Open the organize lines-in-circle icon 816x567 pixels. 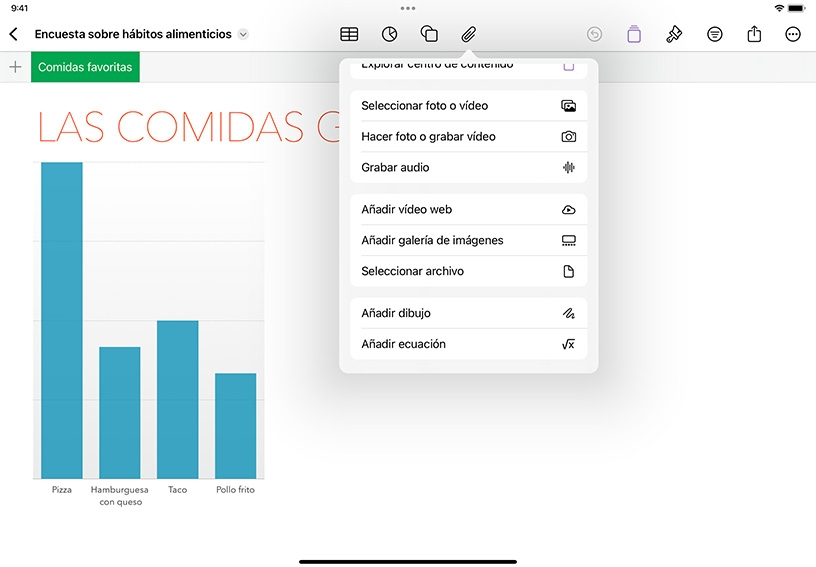pos(715,34)
